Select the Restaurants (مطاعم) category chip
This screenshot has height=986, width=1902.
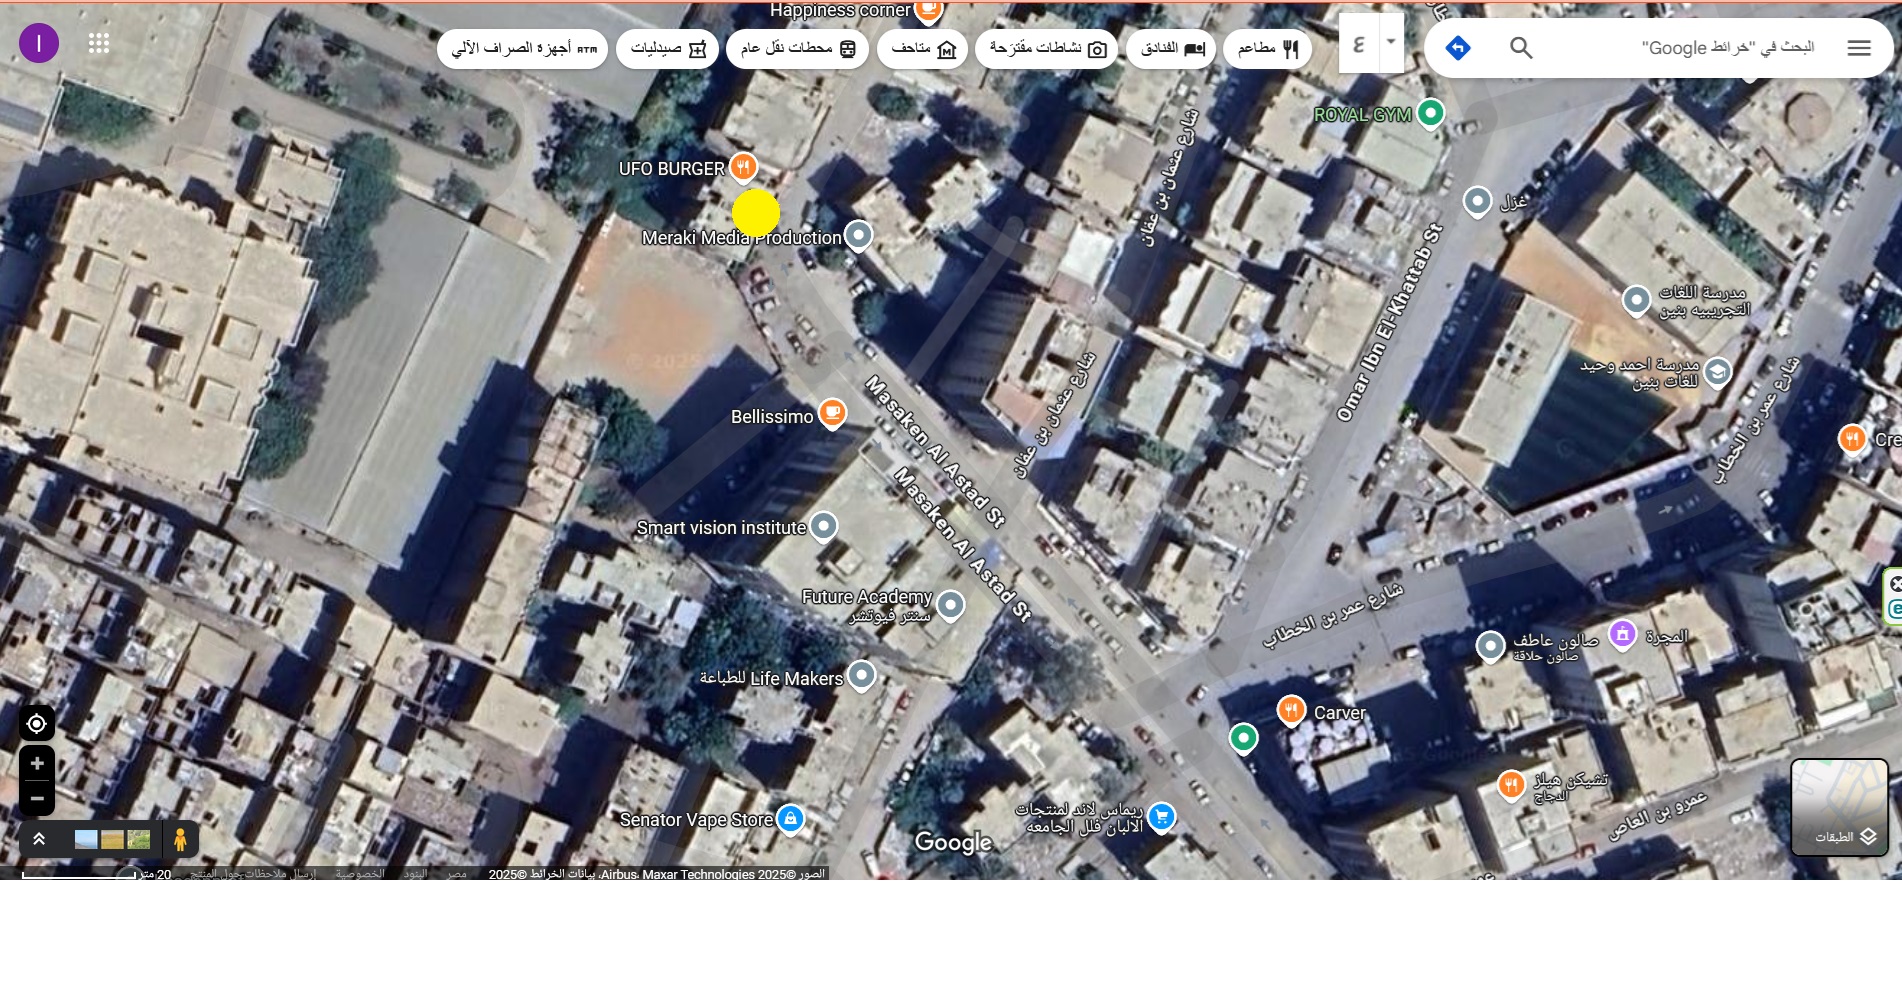(1267, 48)
